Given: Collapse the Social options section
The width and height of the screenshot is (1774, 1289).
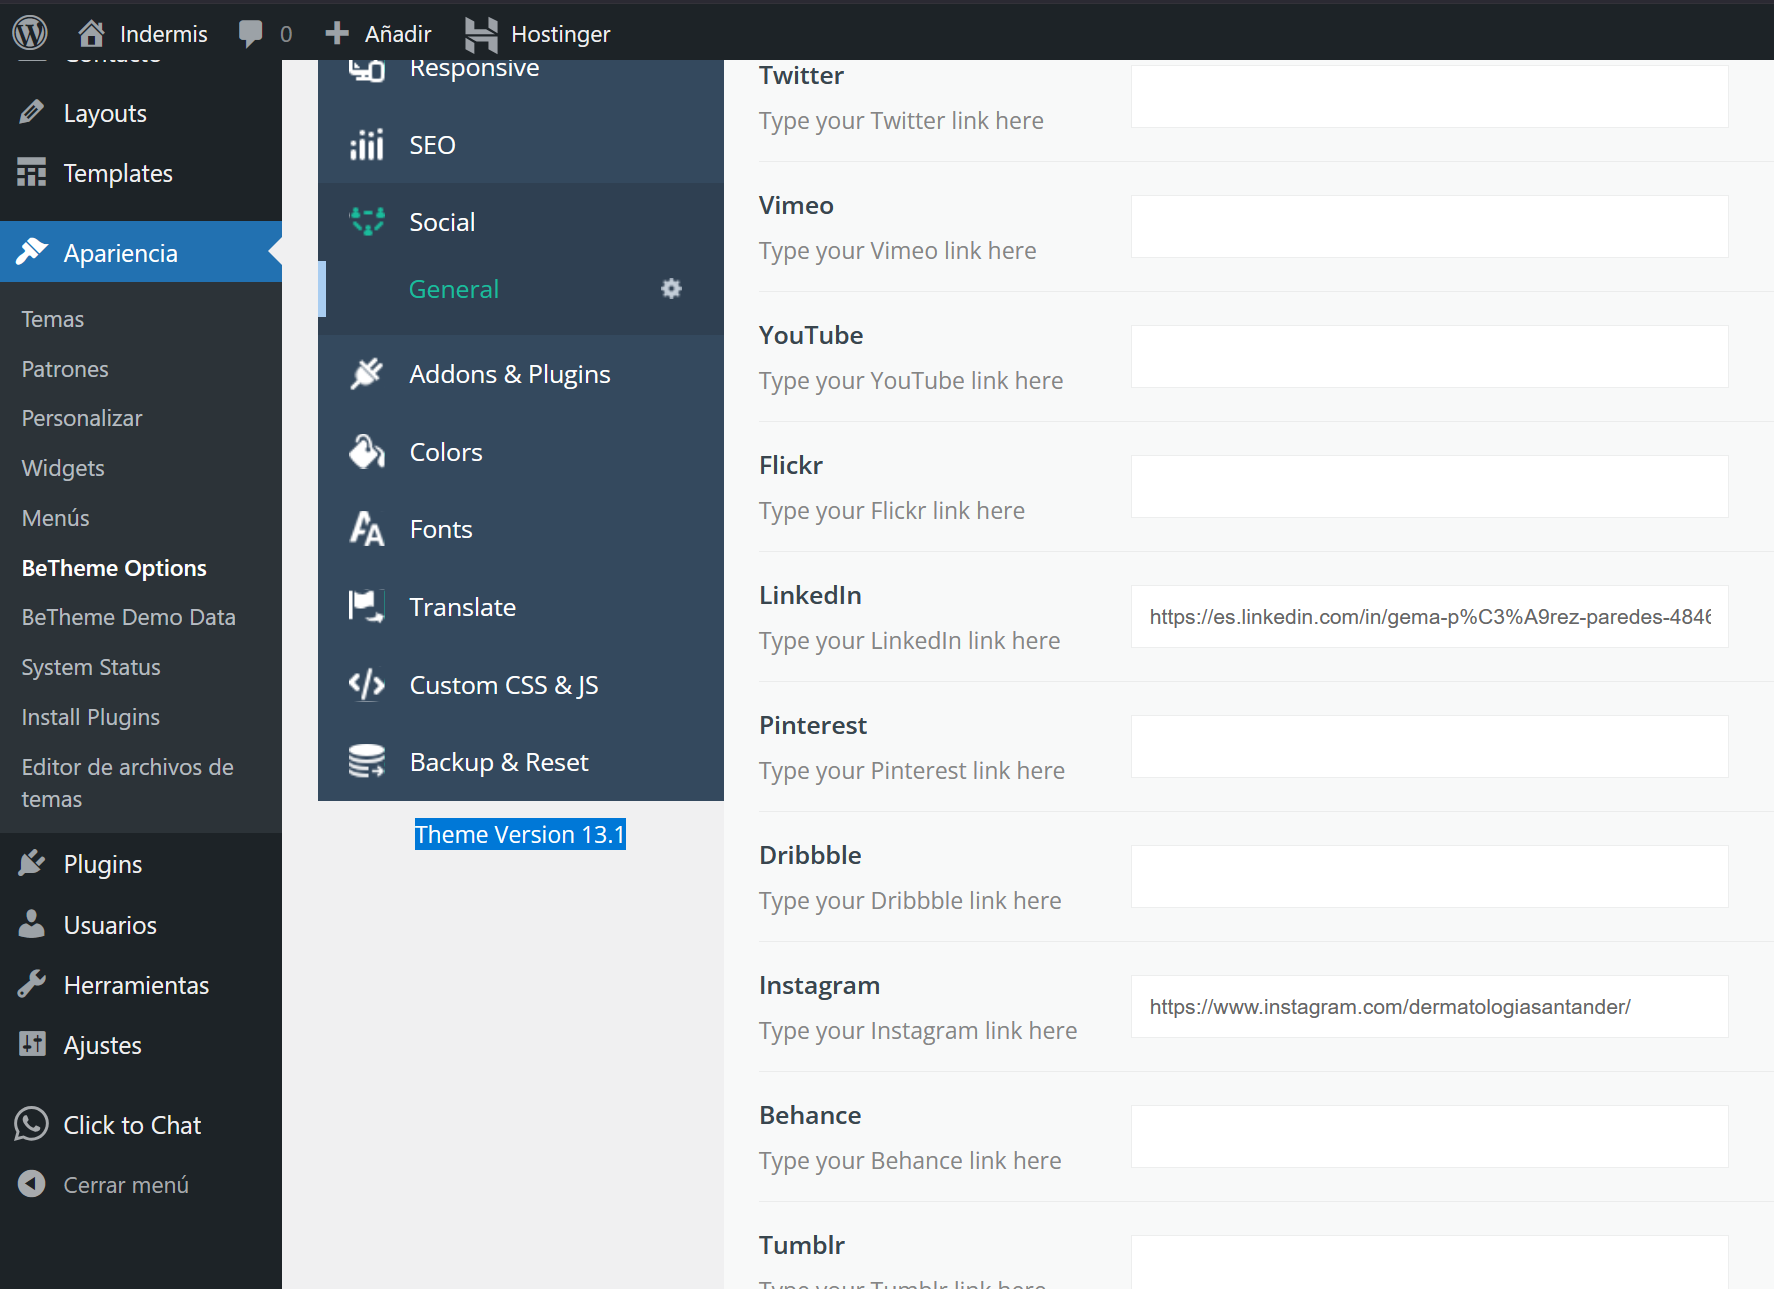Looking at the screenshot, I should 521,222.
